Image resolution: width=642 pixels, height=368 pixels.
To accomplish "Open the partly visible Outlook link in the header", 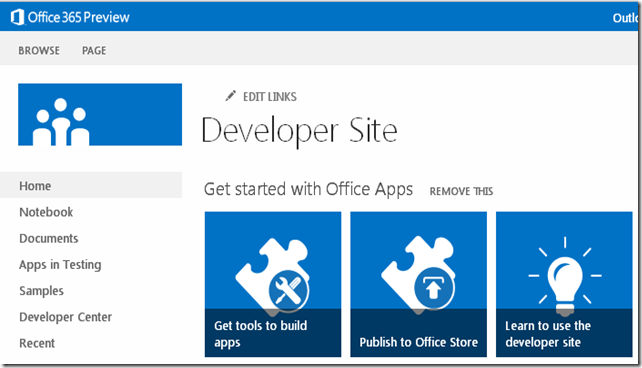I will [x=625, y=18].
